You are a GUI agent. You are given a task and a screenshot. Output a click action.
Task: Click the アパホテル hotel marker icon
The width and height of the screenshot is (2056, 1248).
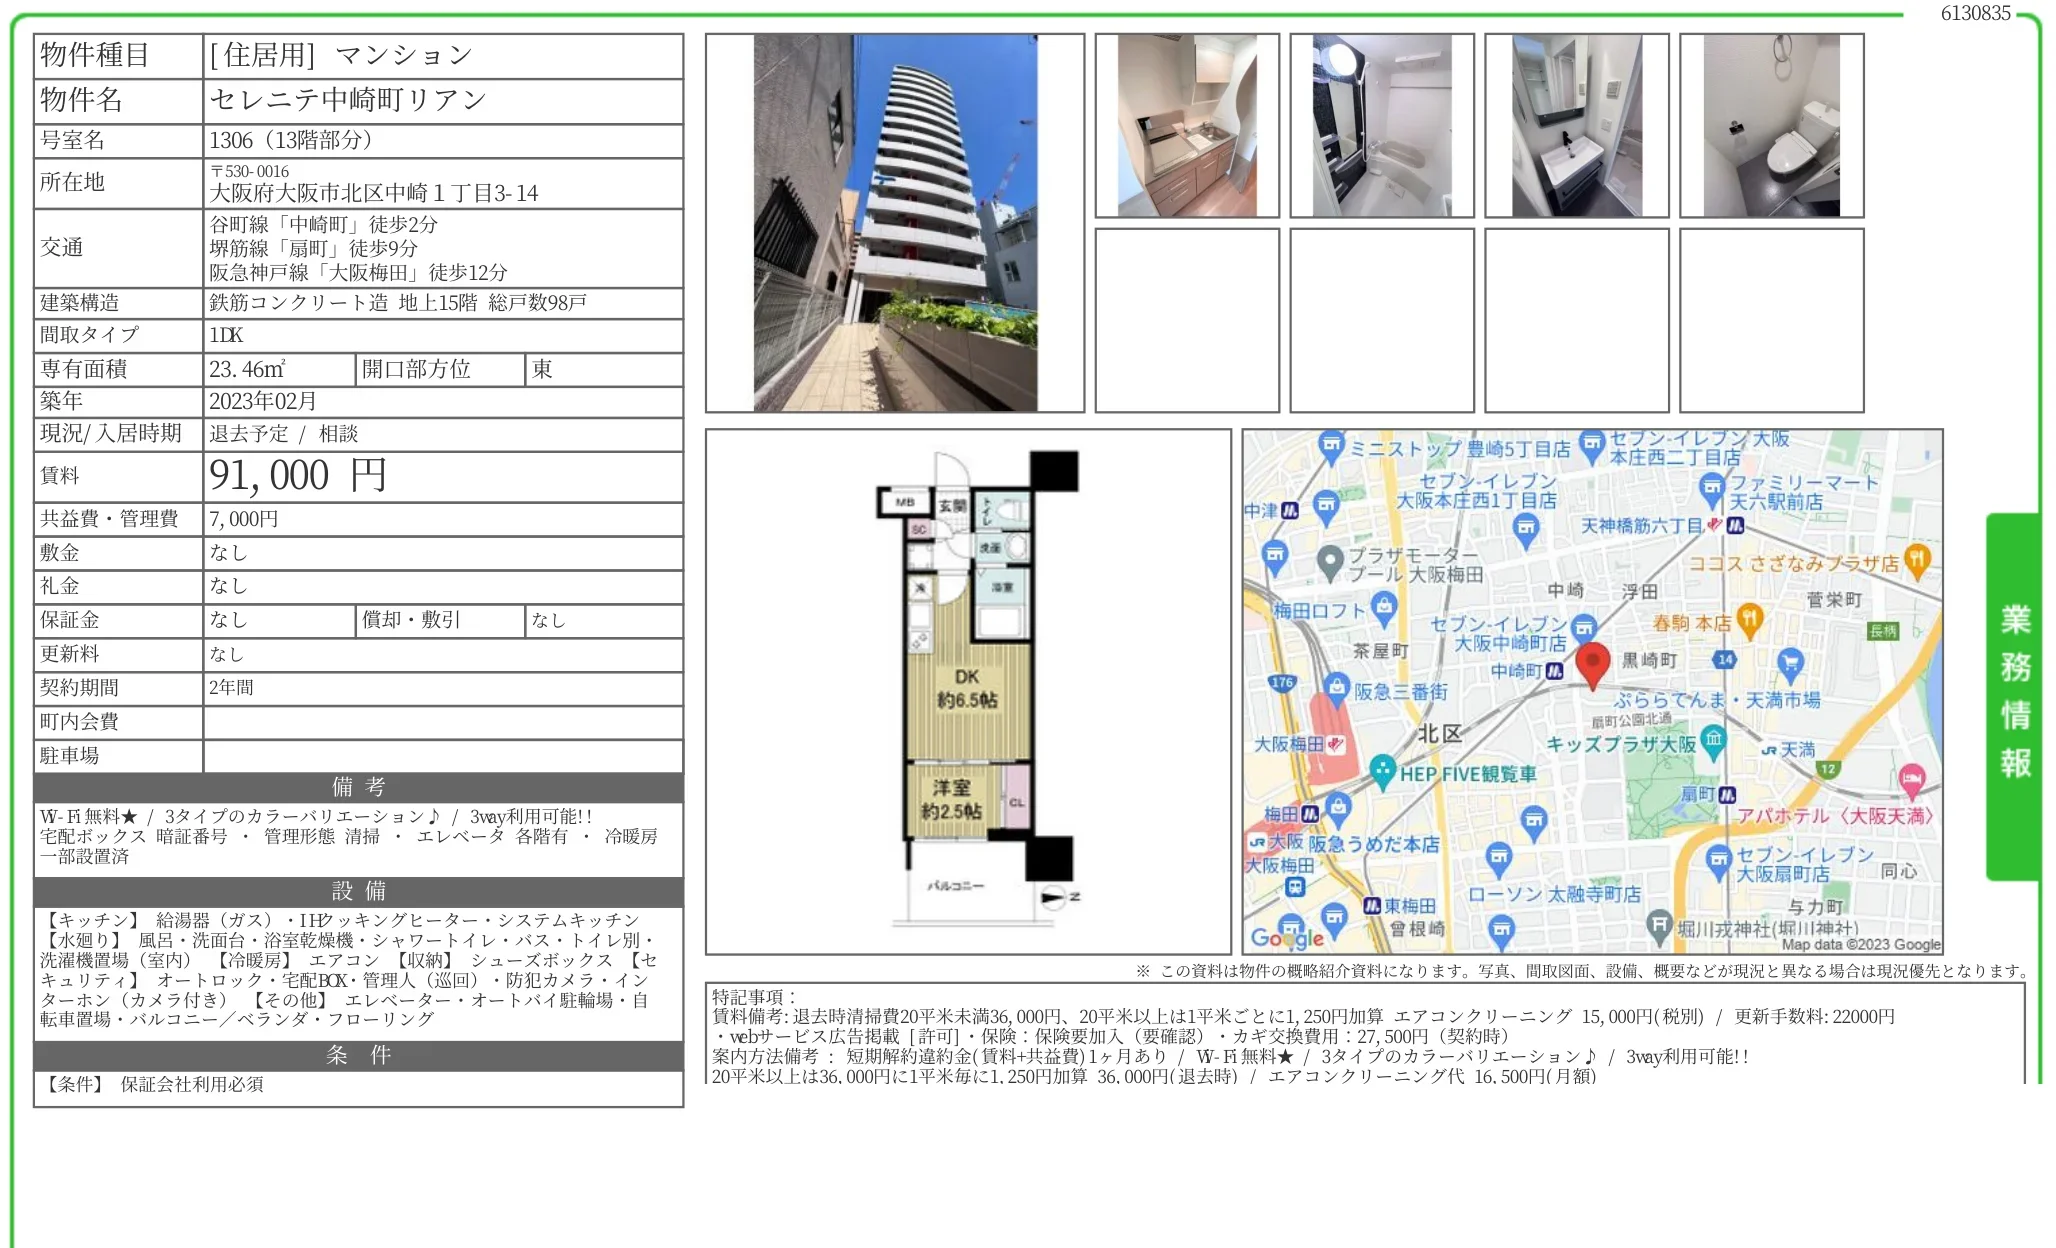click(x=1911, y=779)
